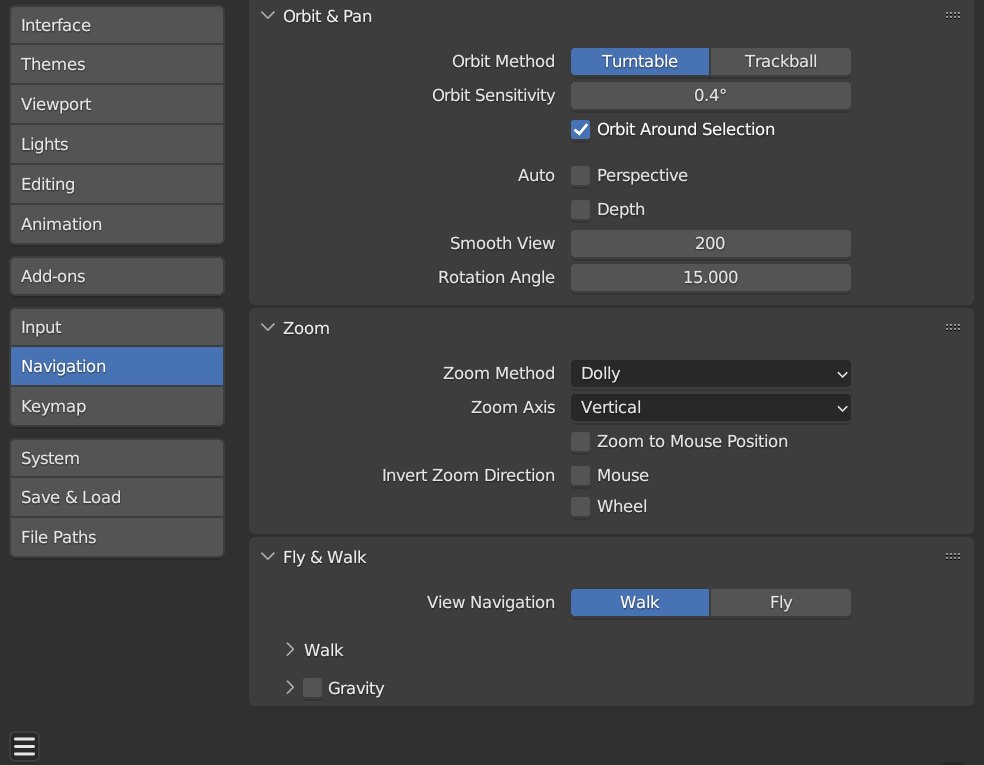Expand the Walk settings
Image resolution: width=984 pixels, height=765 pixels.
290,650
